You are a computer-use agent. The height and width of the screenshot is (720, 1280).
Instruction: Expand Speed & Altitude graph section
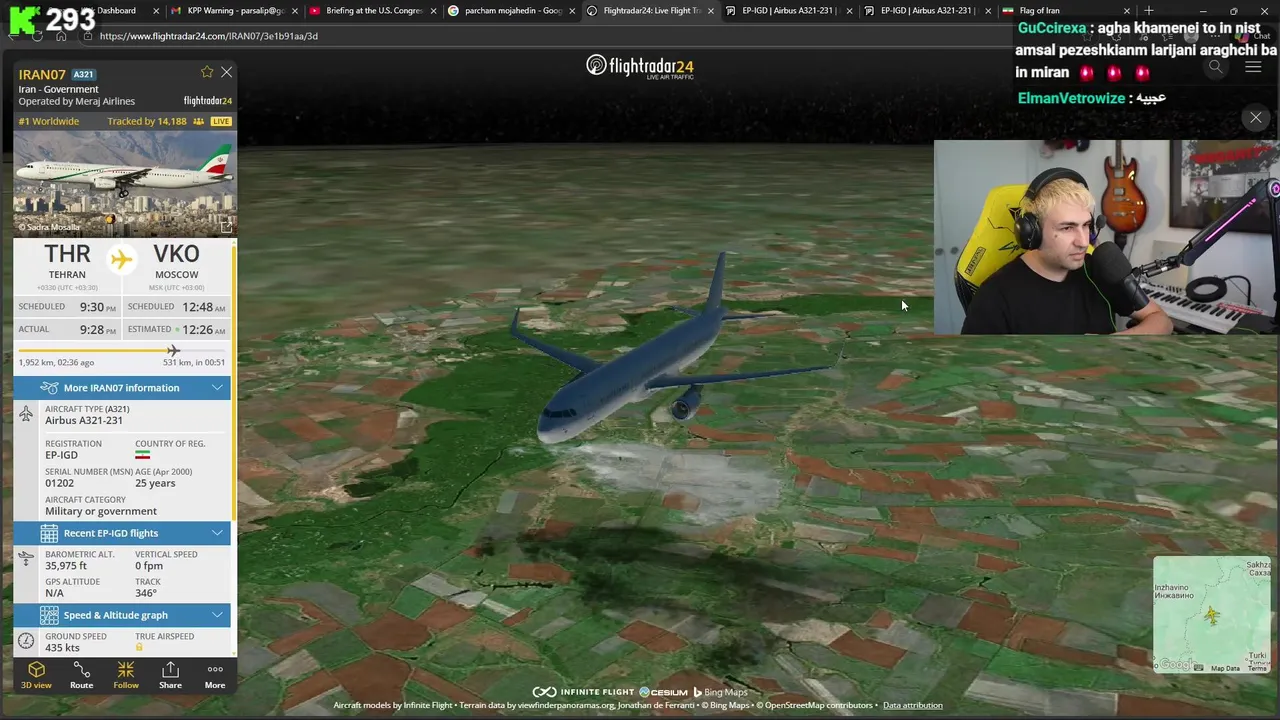click(x=122, y=615)
